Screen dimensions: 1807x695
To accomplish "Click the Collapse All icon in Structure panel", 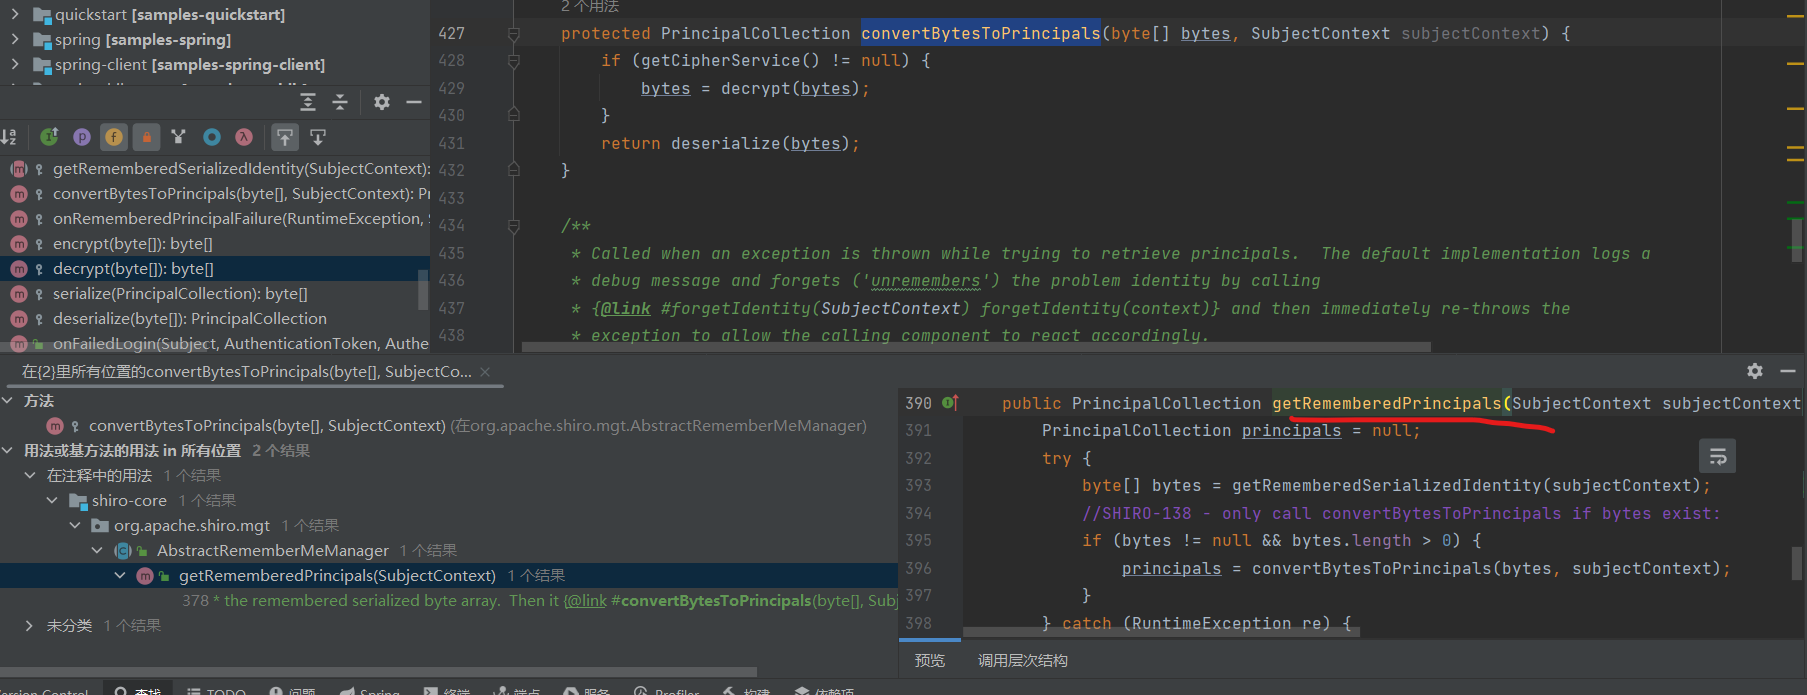I will [x=340, y=102].
